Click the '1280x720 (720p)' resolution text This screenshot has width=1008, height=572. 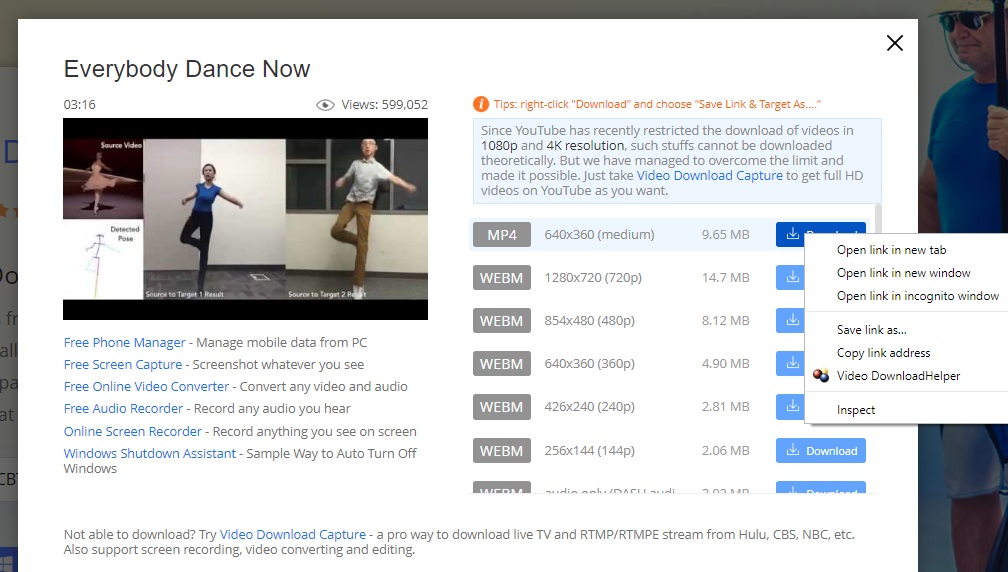click(593, 278)
